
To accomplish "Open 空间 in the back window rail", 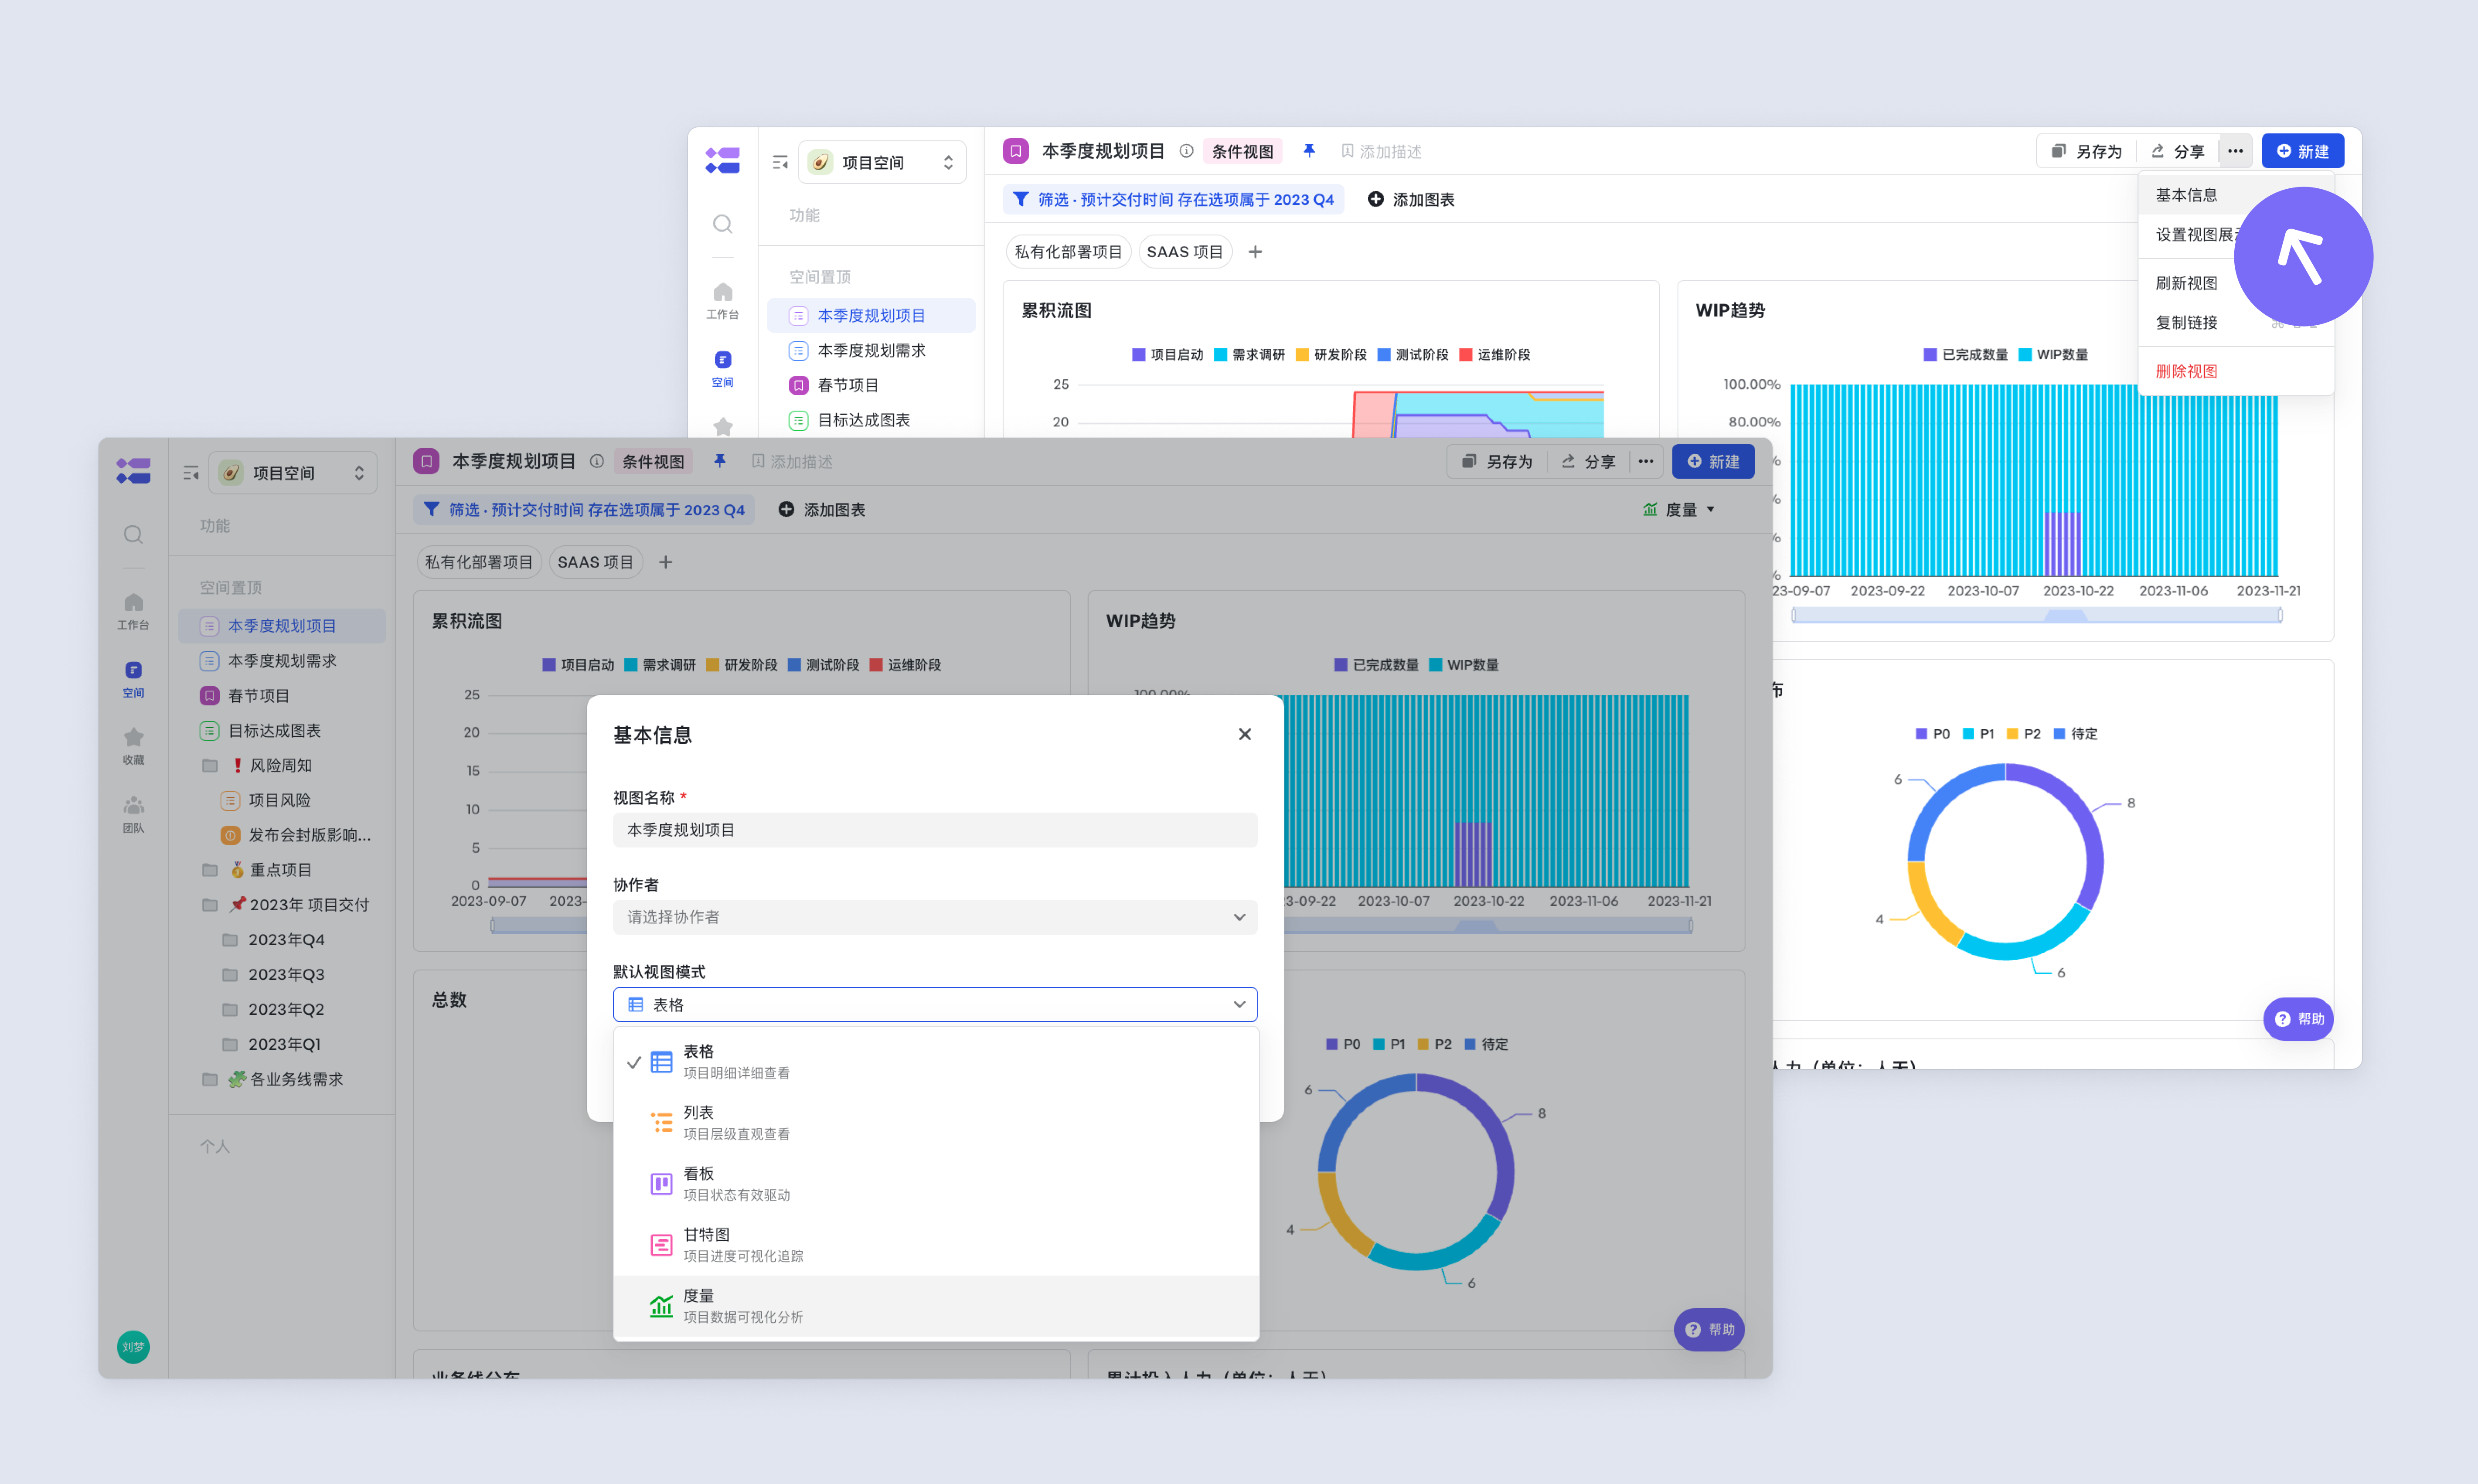I will (x=722, y=369).
